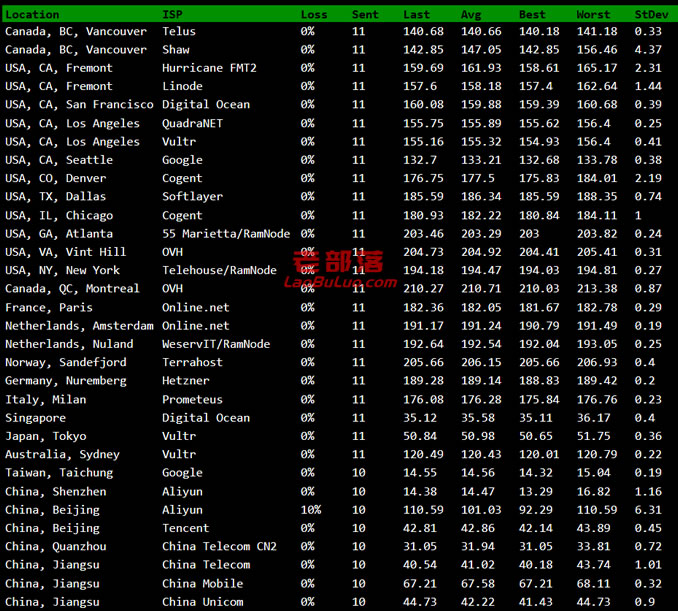Click the Worst value '156.46'
This screenshot has width=678, height=611.
point(597,50)
